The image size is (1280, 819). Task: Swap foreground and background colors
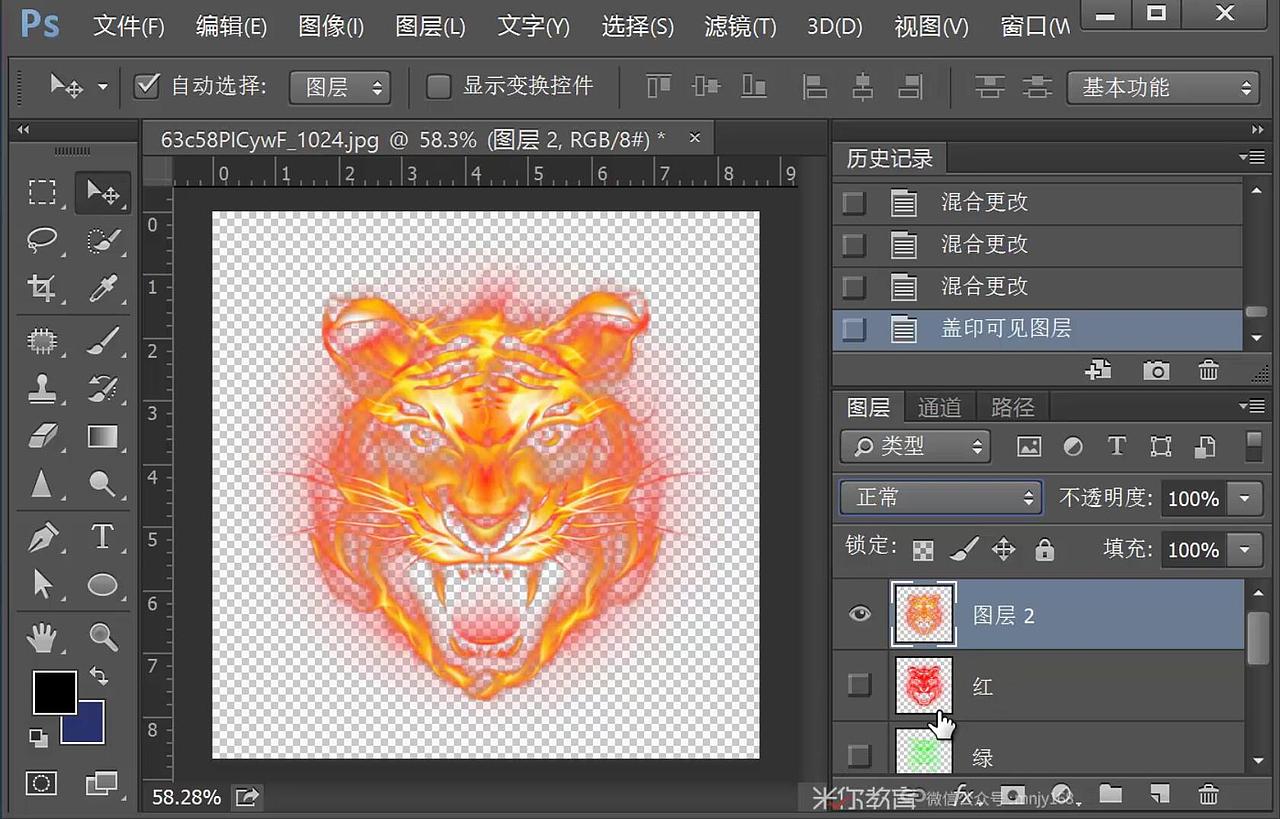pyautogui.click(x=98, y=675)
